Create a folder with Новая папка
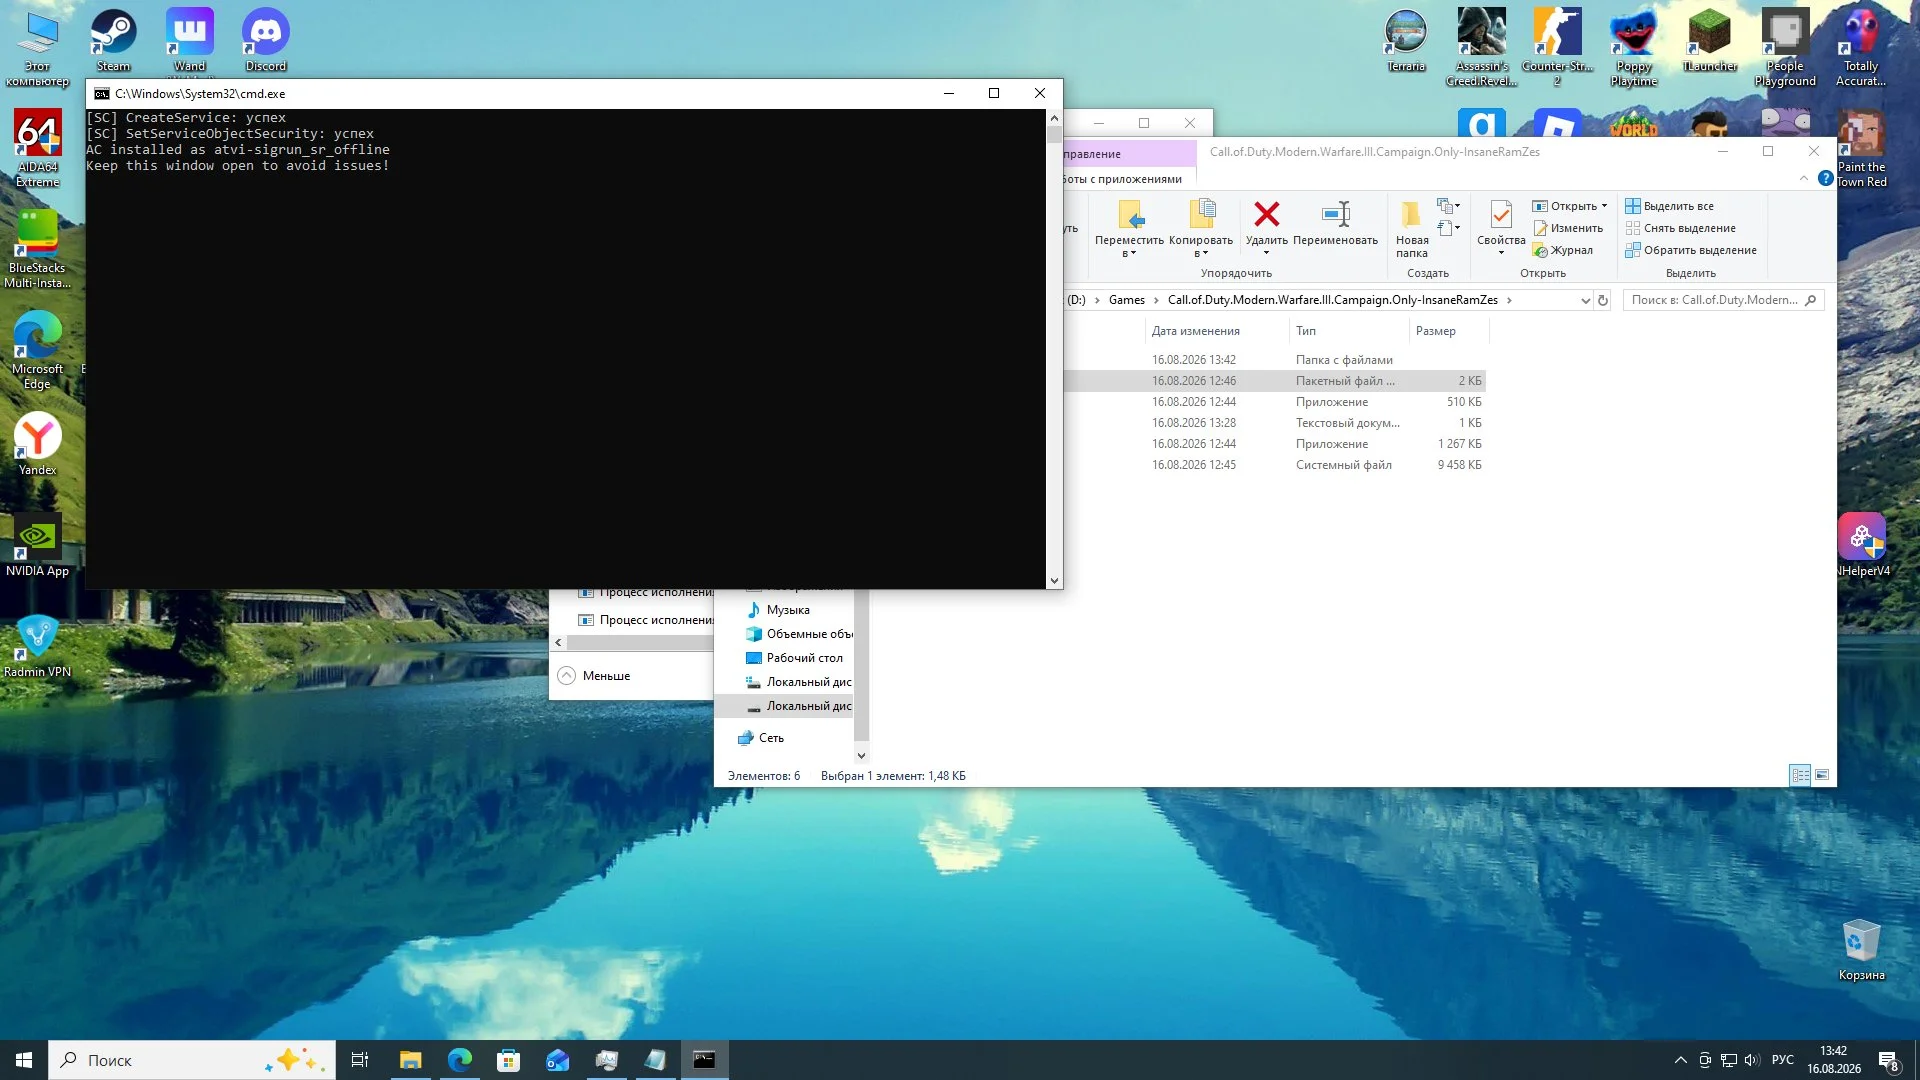This screenshot has height=1080, width=1920. (1411, 229)
